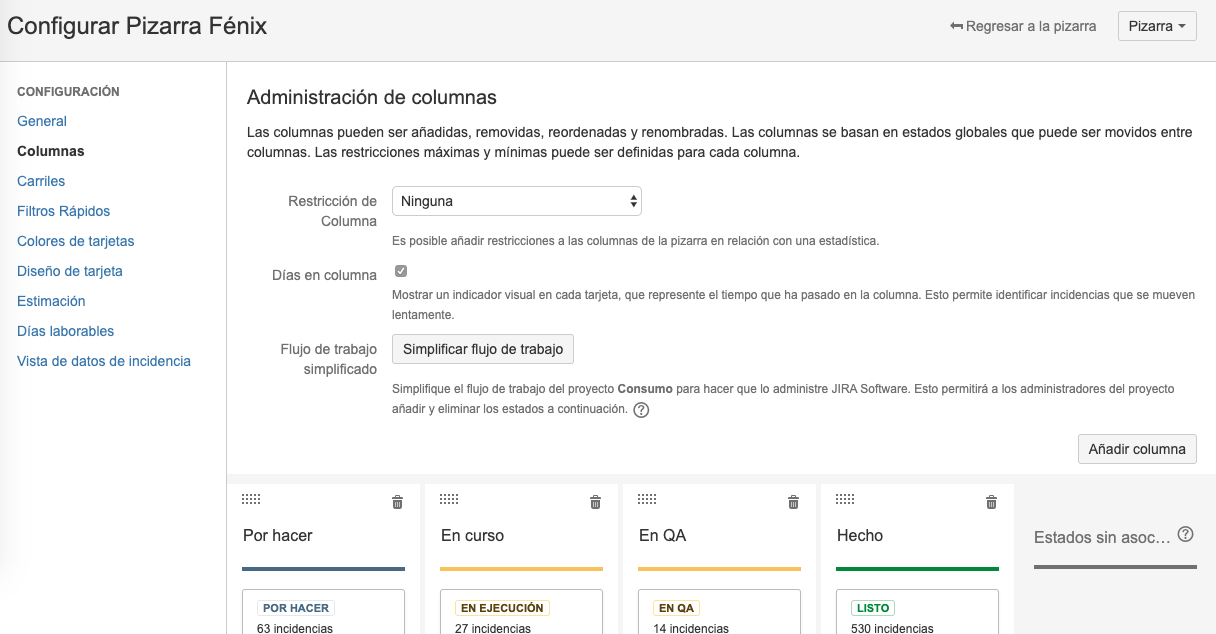Viewport: 1216px width, 634px height.
Task: Open Vista de datos de incidencia
Action: (x=104, y=361)
